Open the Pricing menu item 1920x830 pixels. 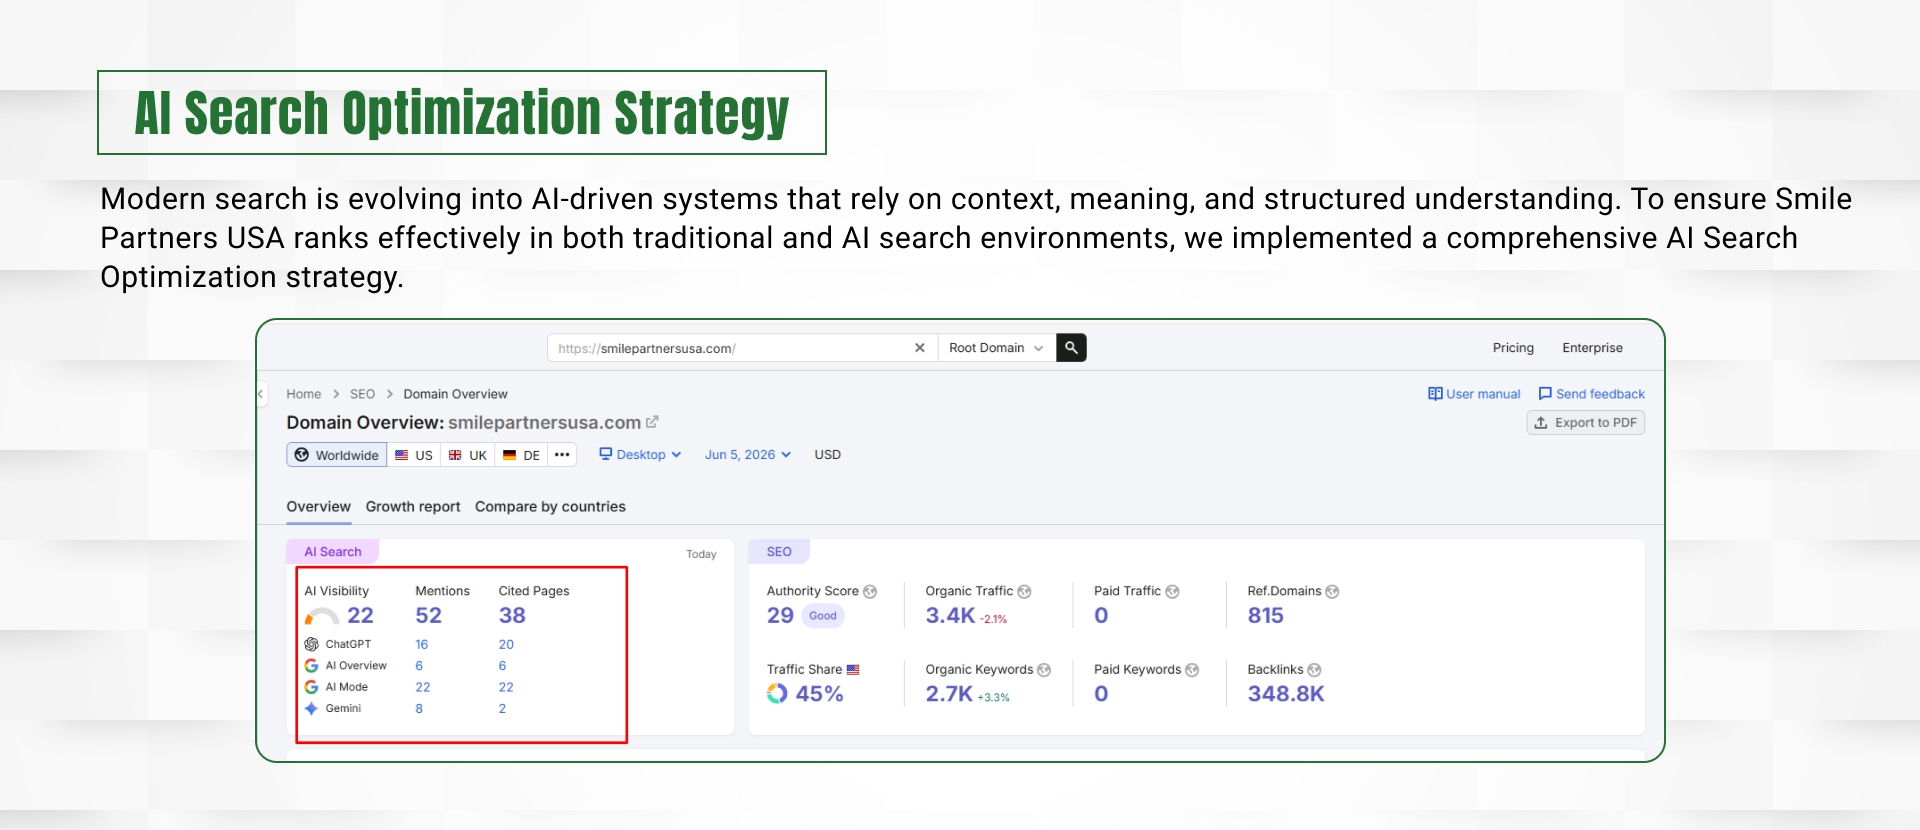click(1513, 348)
